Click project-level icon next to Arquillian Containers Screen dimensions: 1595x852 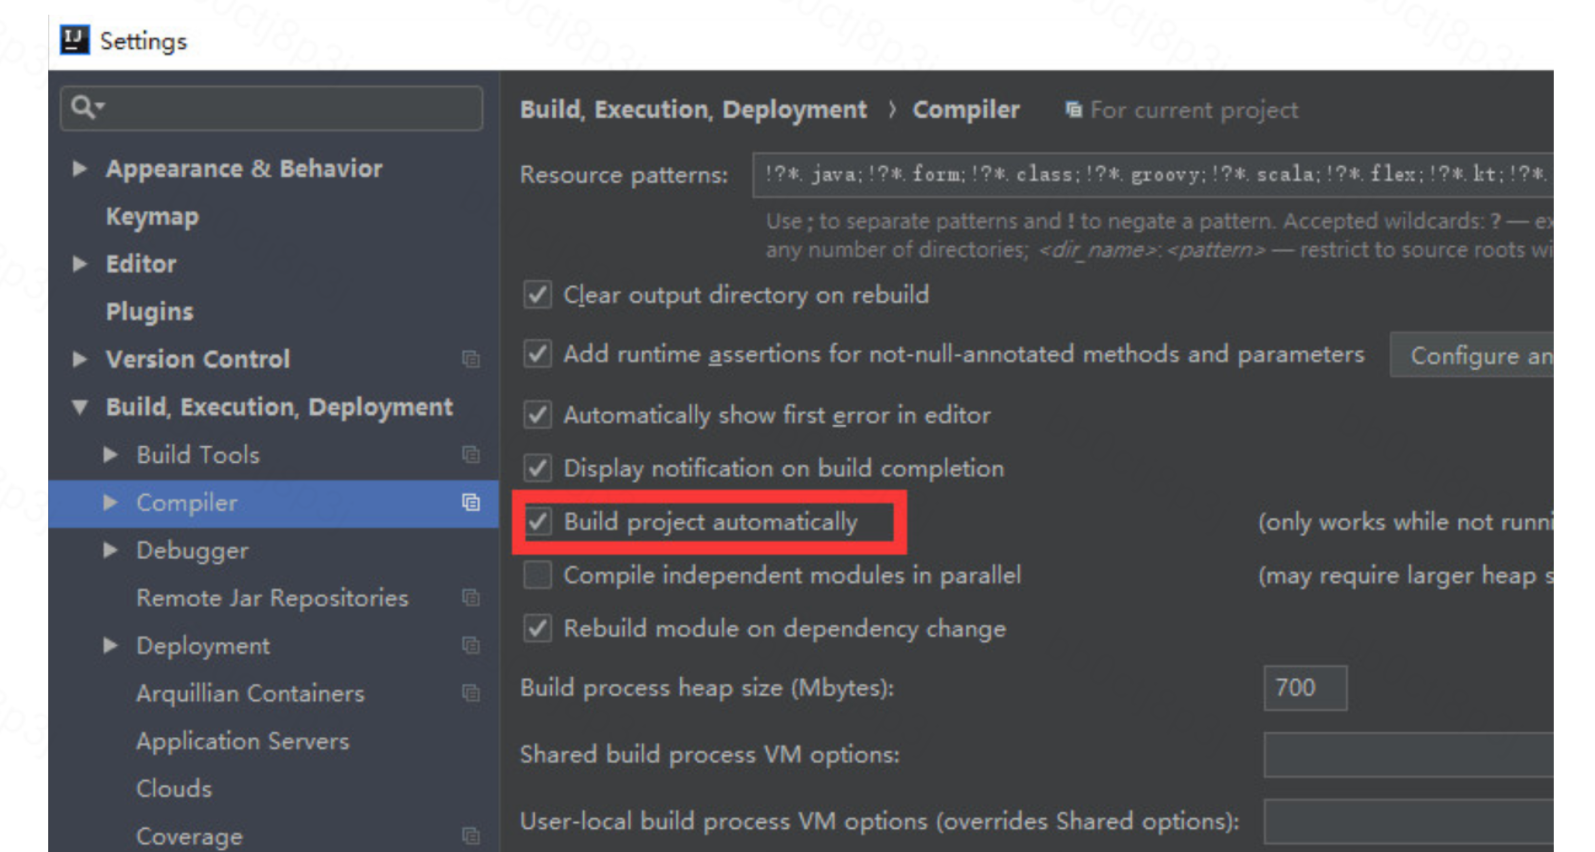click(x=471, y=693)
